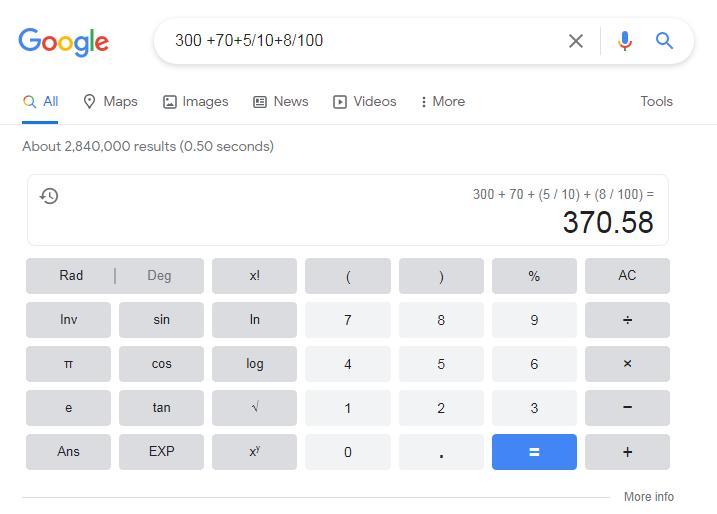Open calculator history clock icon
The height and width of the screenshot is (514, 717).
[x=49, y=196]
